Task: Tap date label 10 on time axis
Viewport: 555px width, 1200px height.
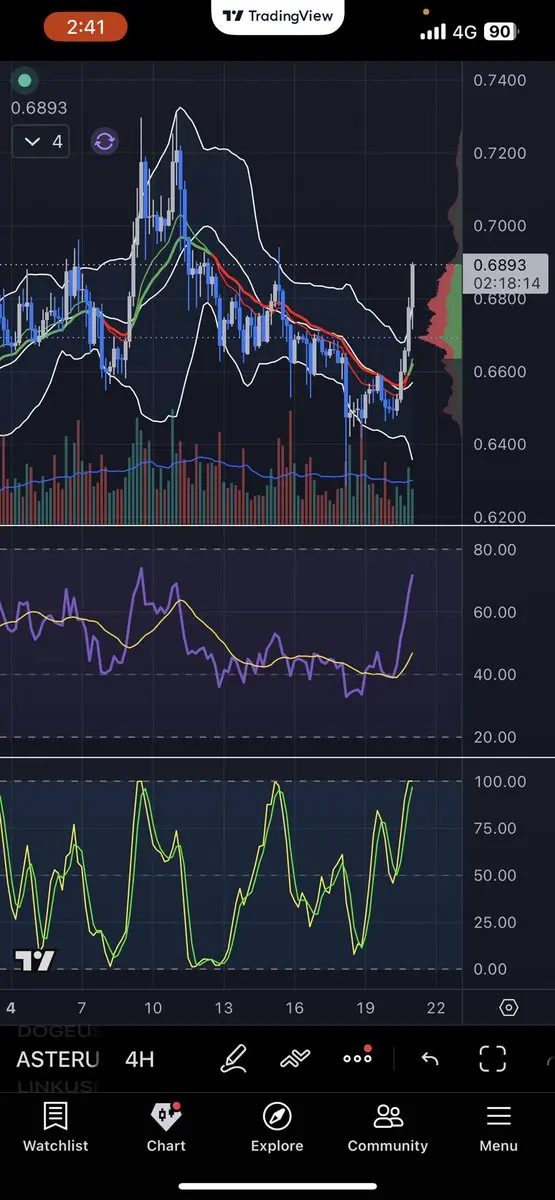Action: pyautogui.click(x=153, y=1007)
